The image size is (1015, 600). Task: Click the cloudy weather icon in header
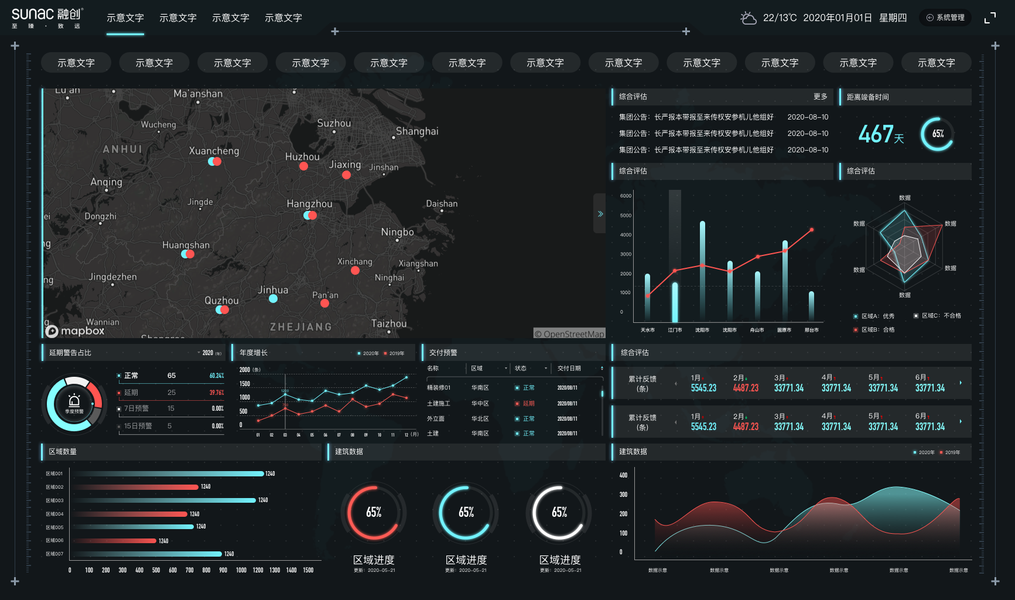748,18
